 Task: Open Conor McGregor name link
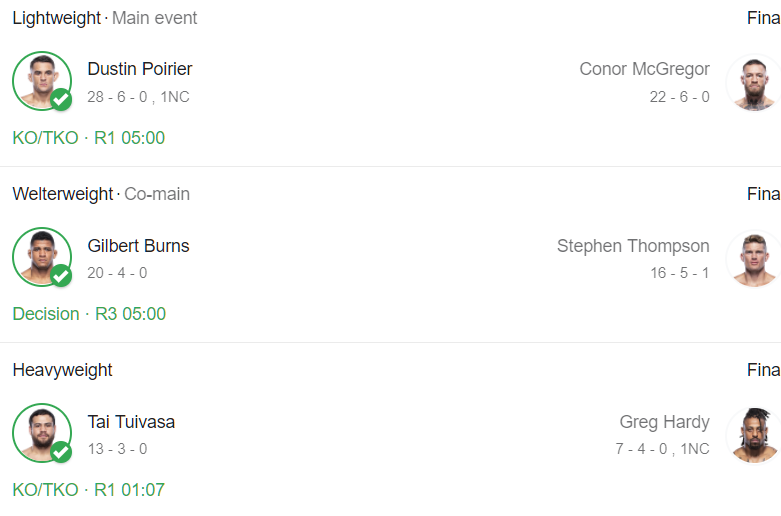pos(644,69)
